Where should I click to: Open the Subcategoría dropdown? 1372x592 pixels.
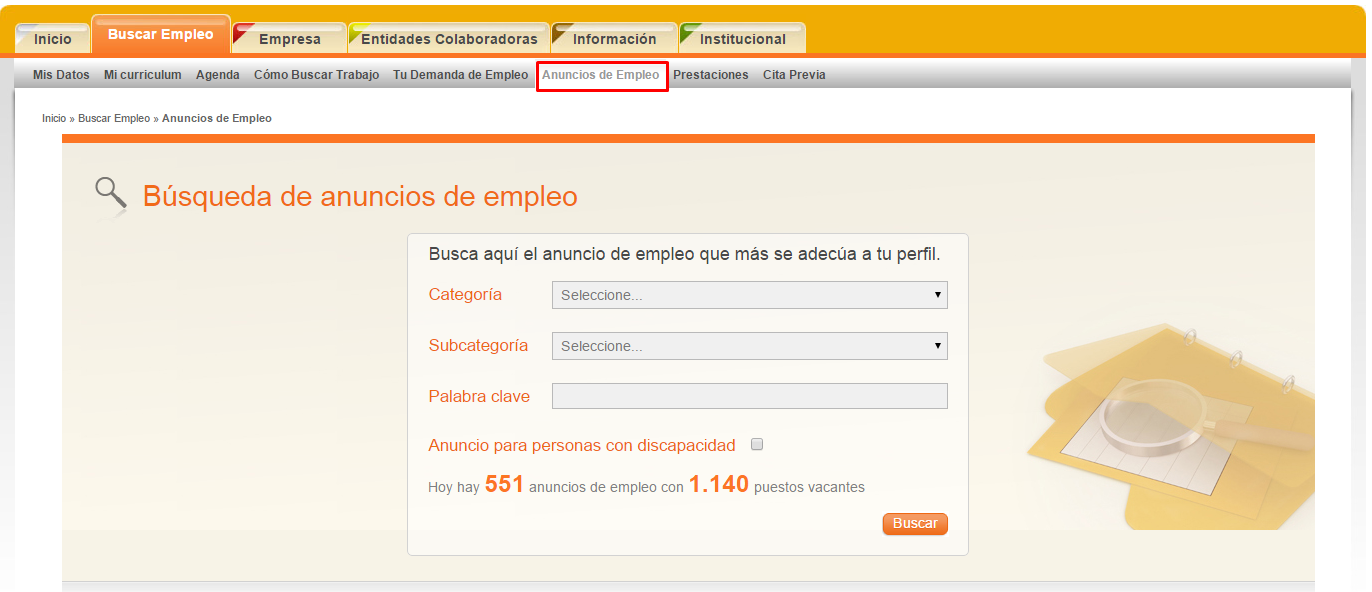coord(749,345)
